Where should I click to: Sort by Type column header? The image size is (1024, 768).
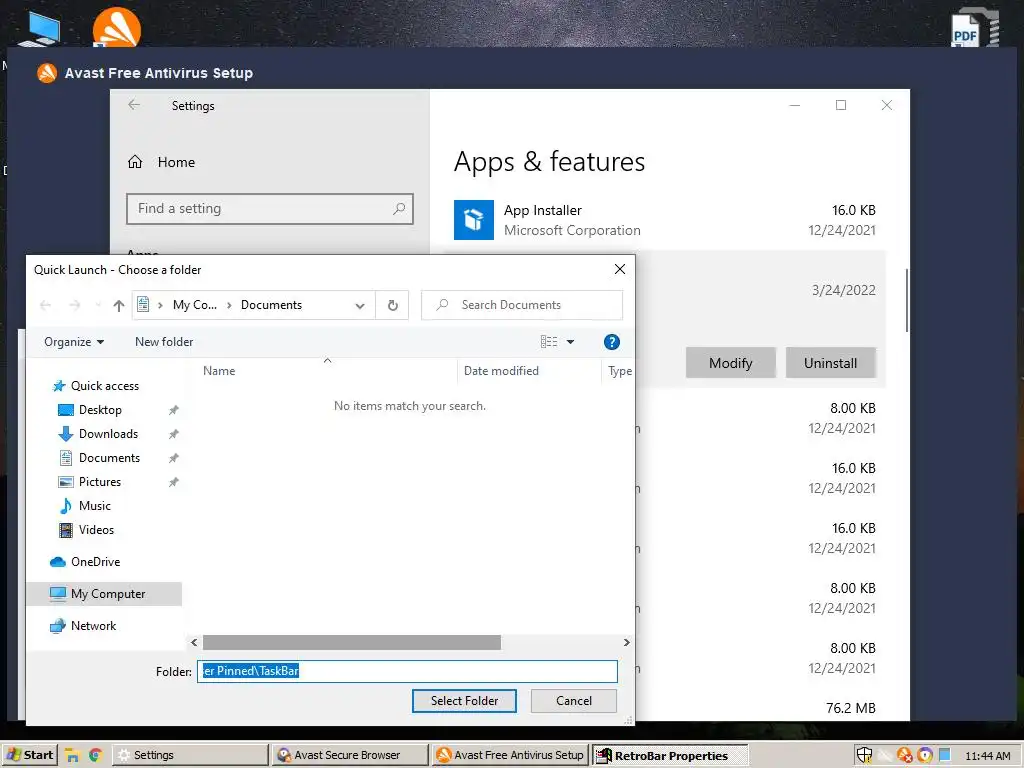[x=619, y=371]
